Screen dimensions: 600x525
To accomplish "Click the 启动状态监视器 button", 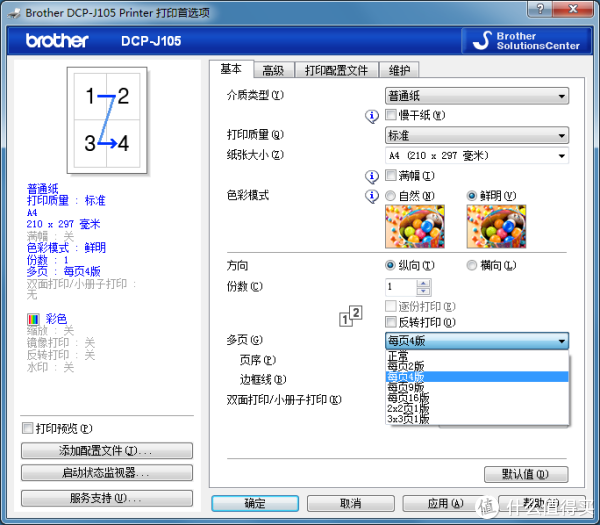I will [x=107, y=473].
